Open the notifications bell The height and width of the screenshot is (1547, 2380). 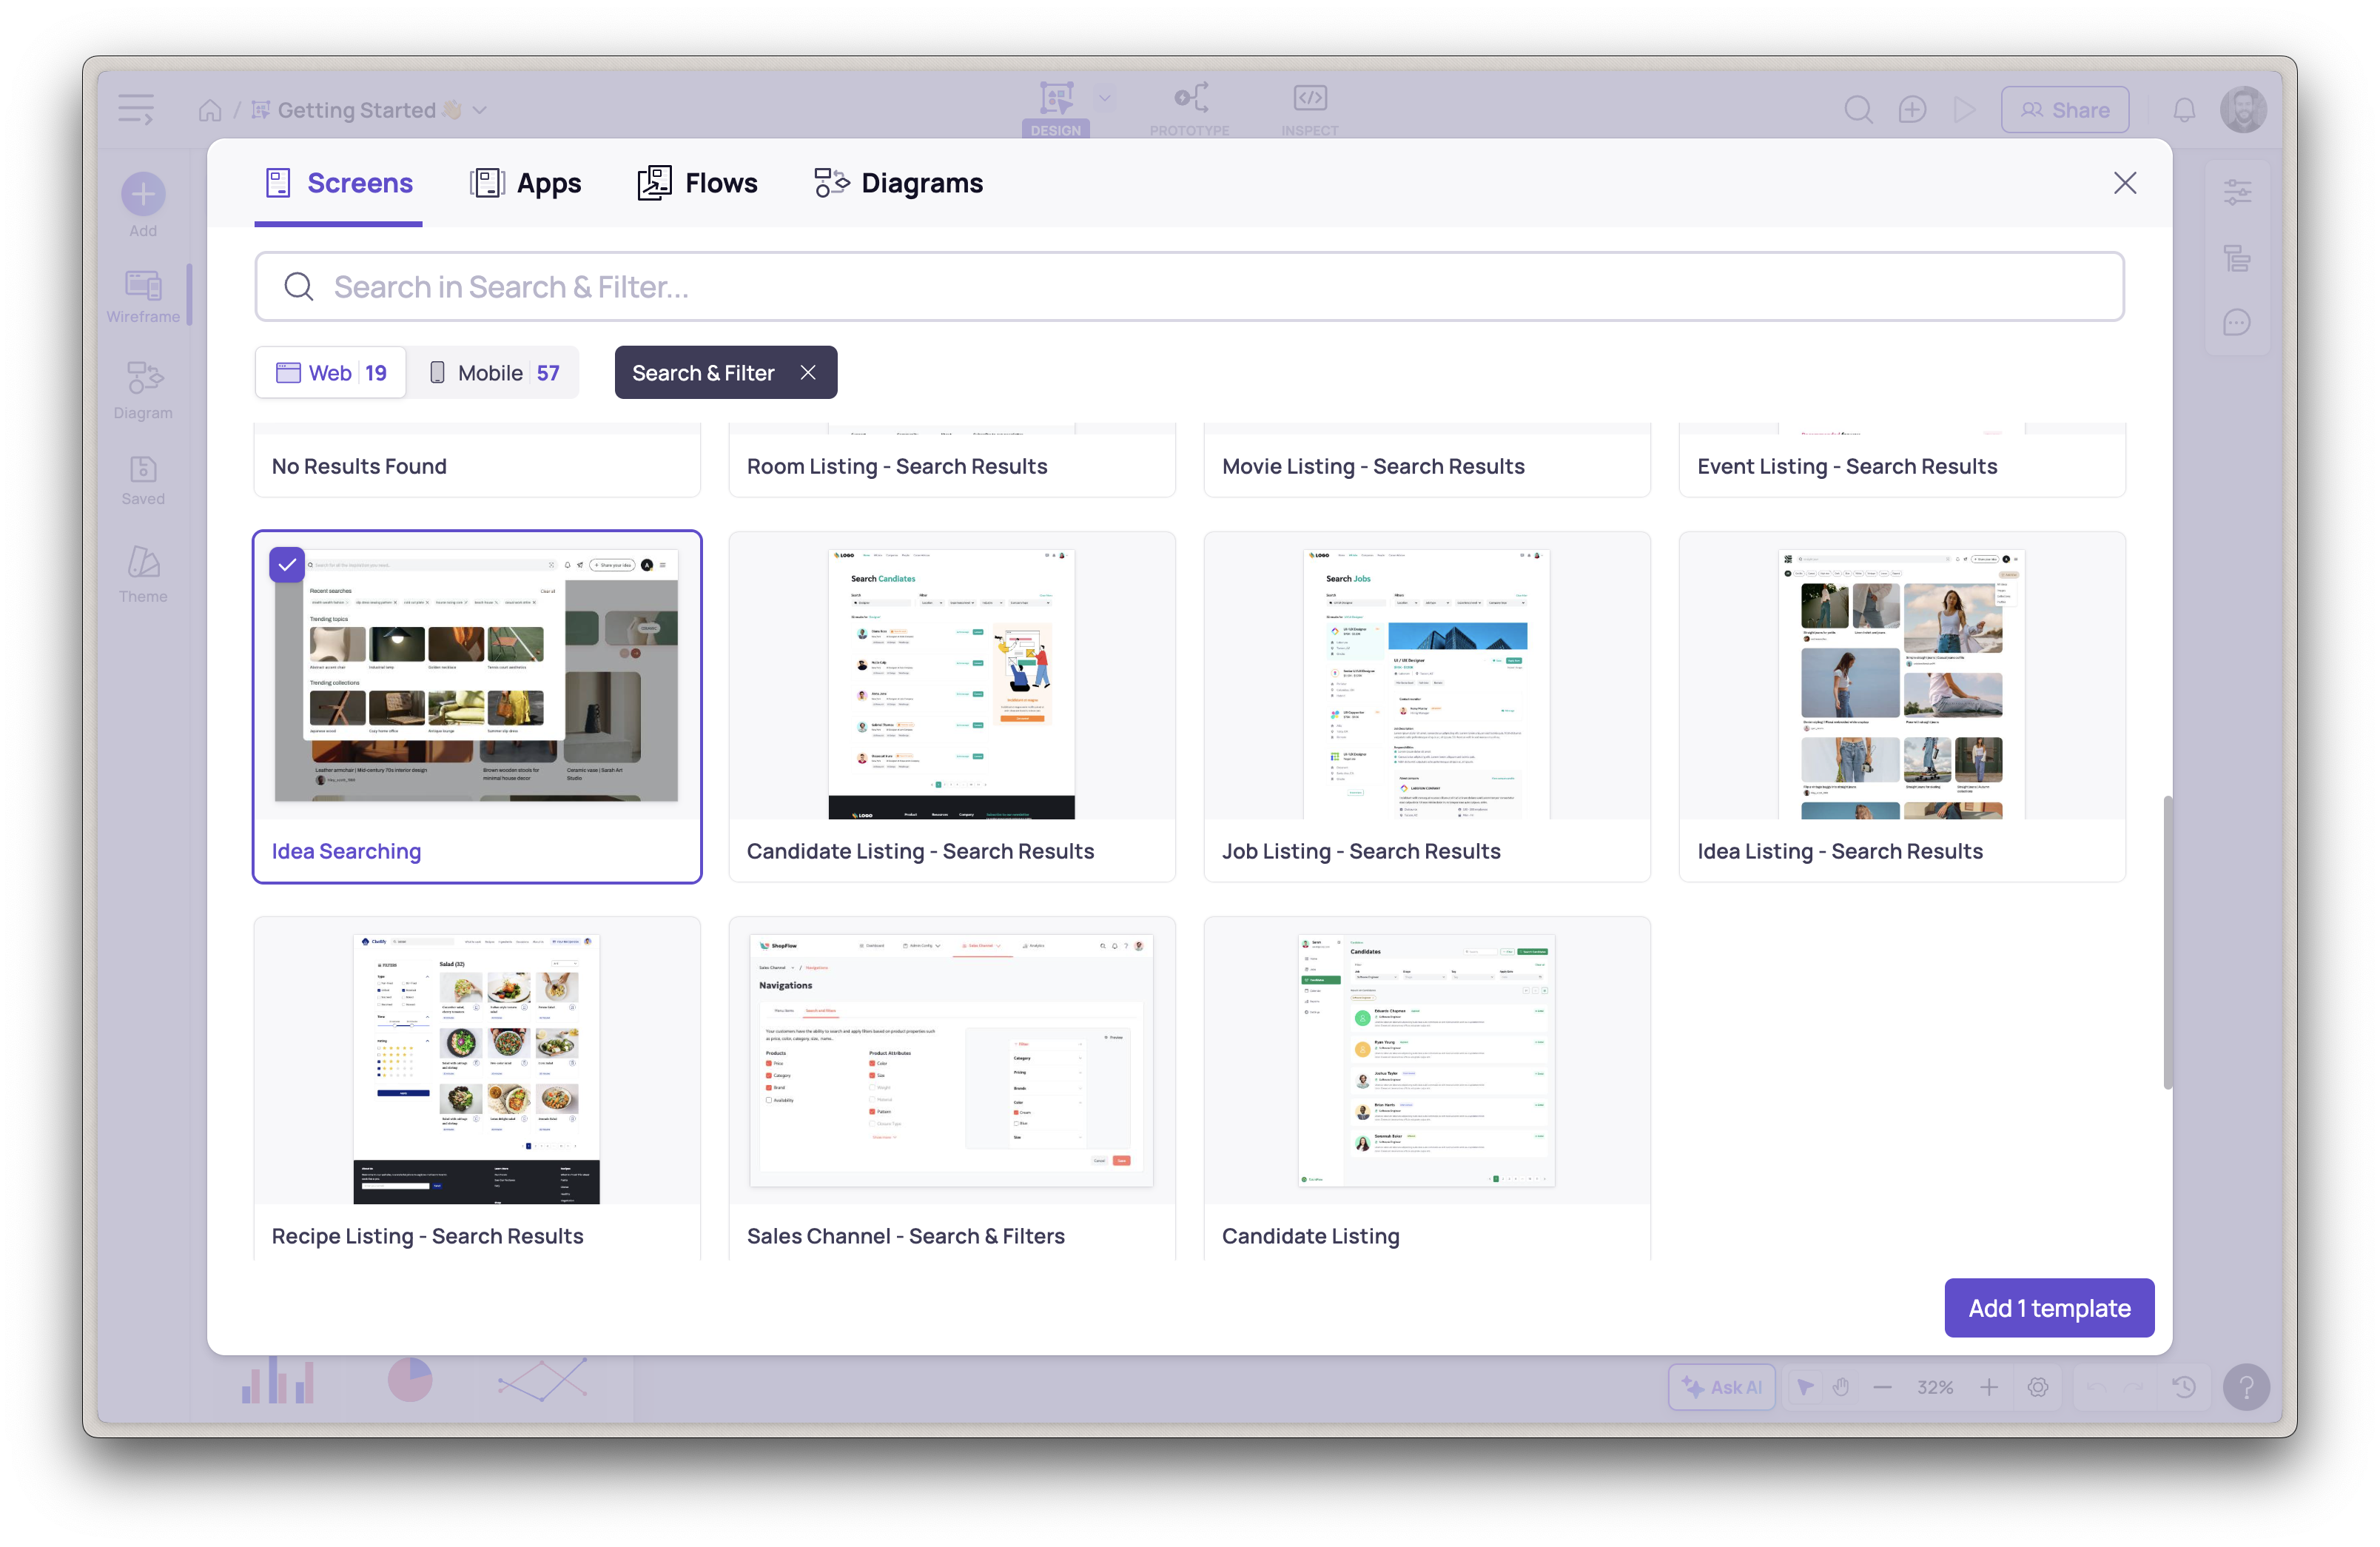click(x=2184, y=110)
